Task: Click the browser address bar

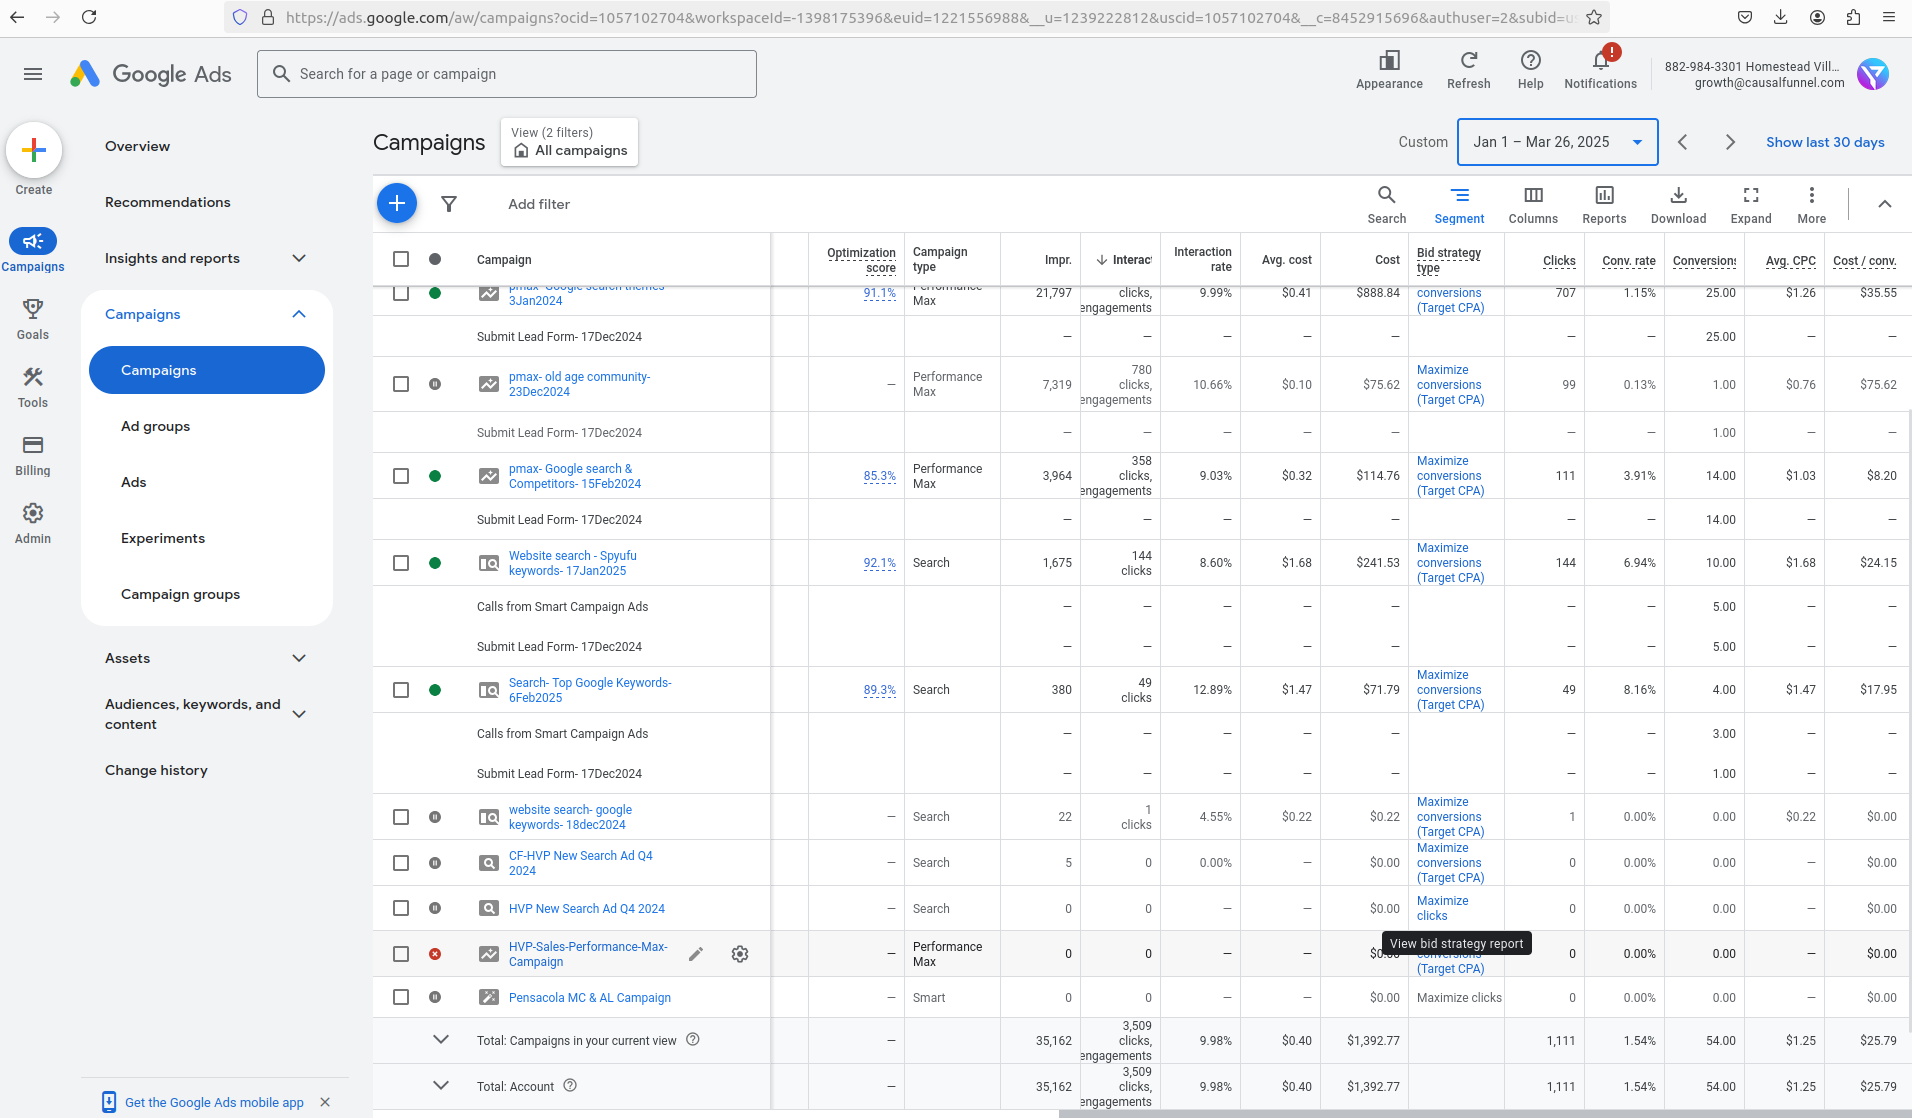Action: (930, 17)
